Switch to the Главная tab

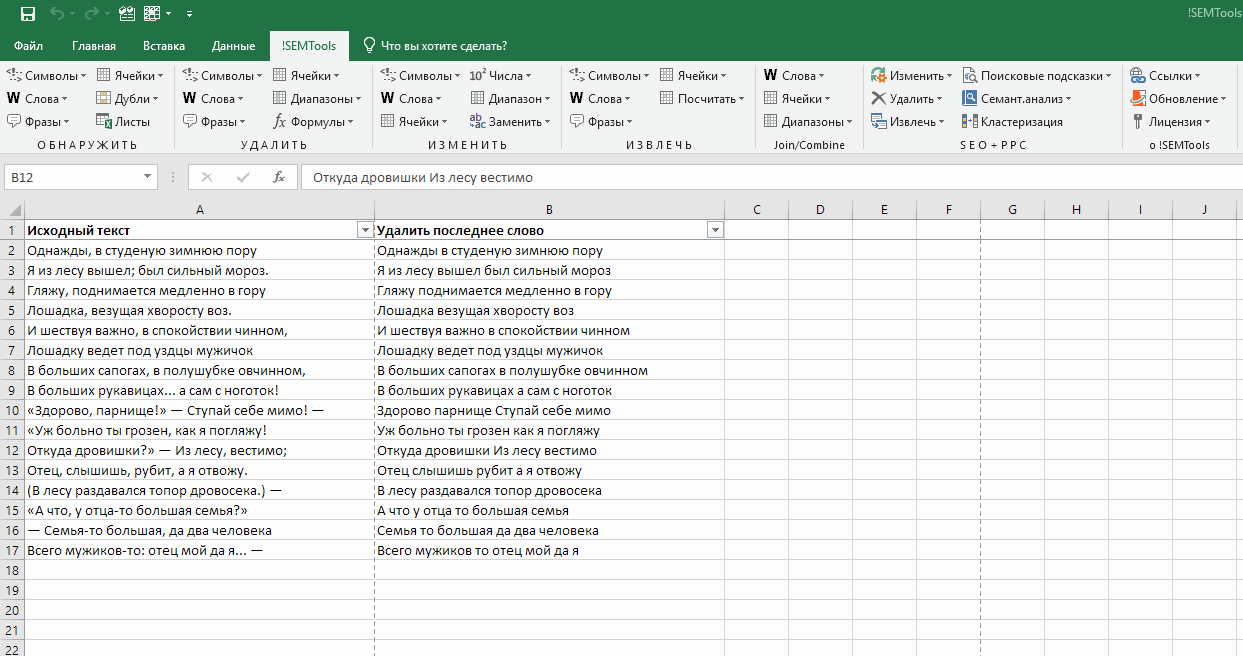click(94, 45)
